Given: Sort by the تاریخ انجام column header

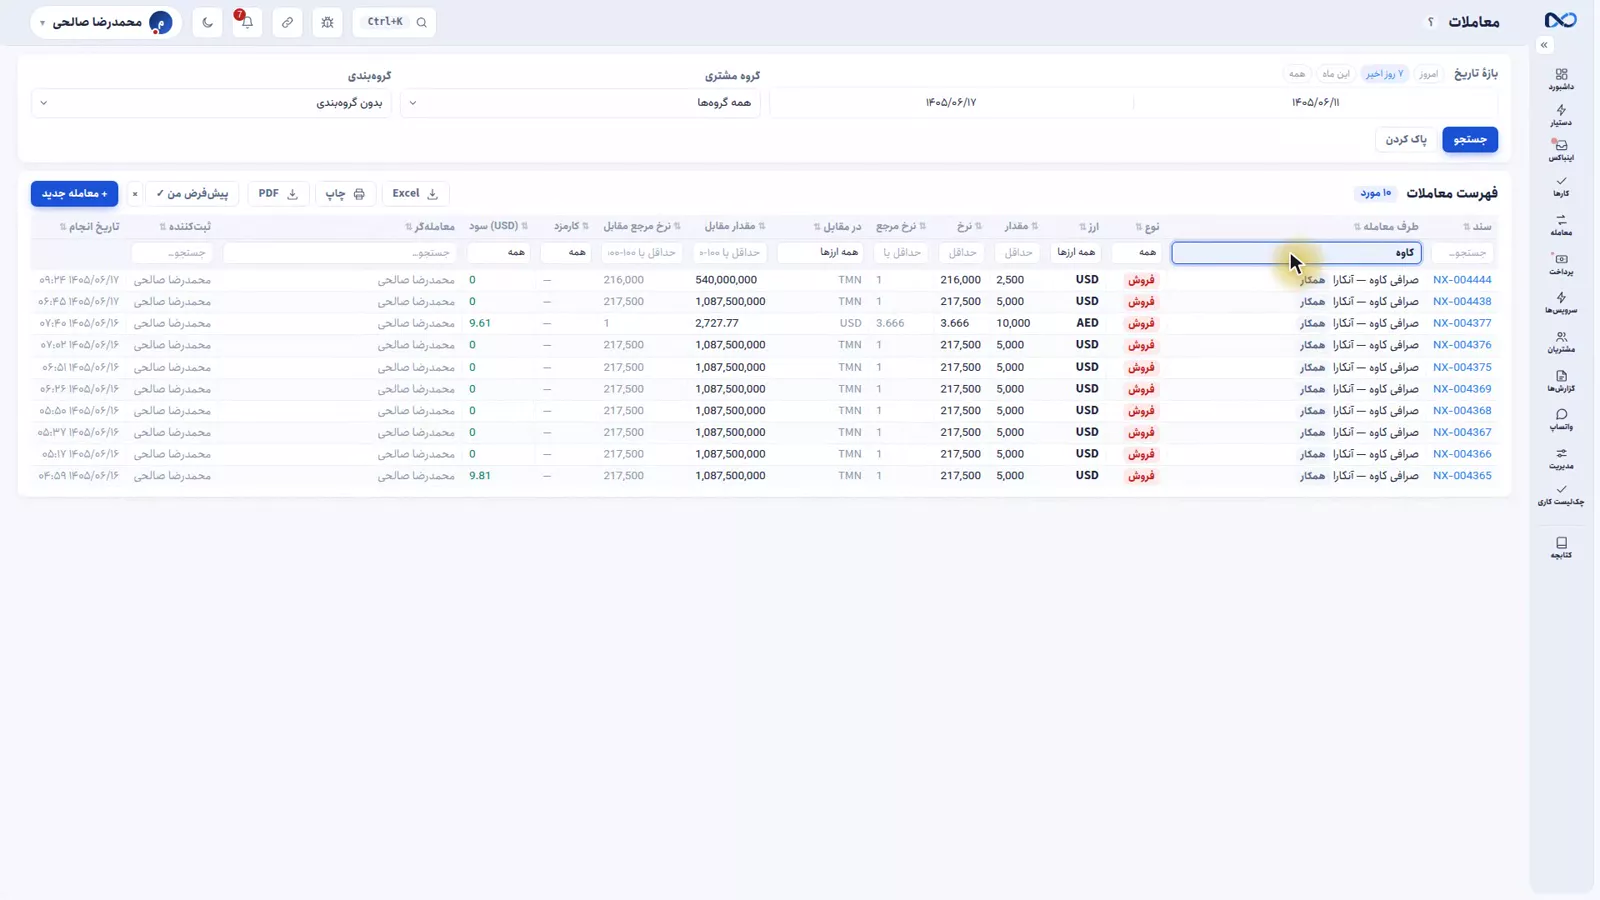Looking at the screenshot, I should (89, 227).
